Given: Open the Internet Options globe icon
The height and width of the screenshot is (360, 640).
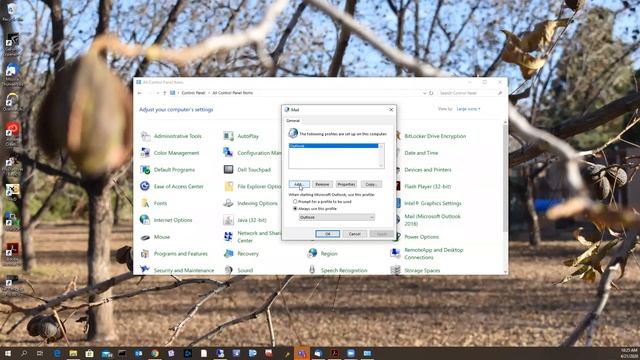Looking at the screenshot, I should (145, 220).
